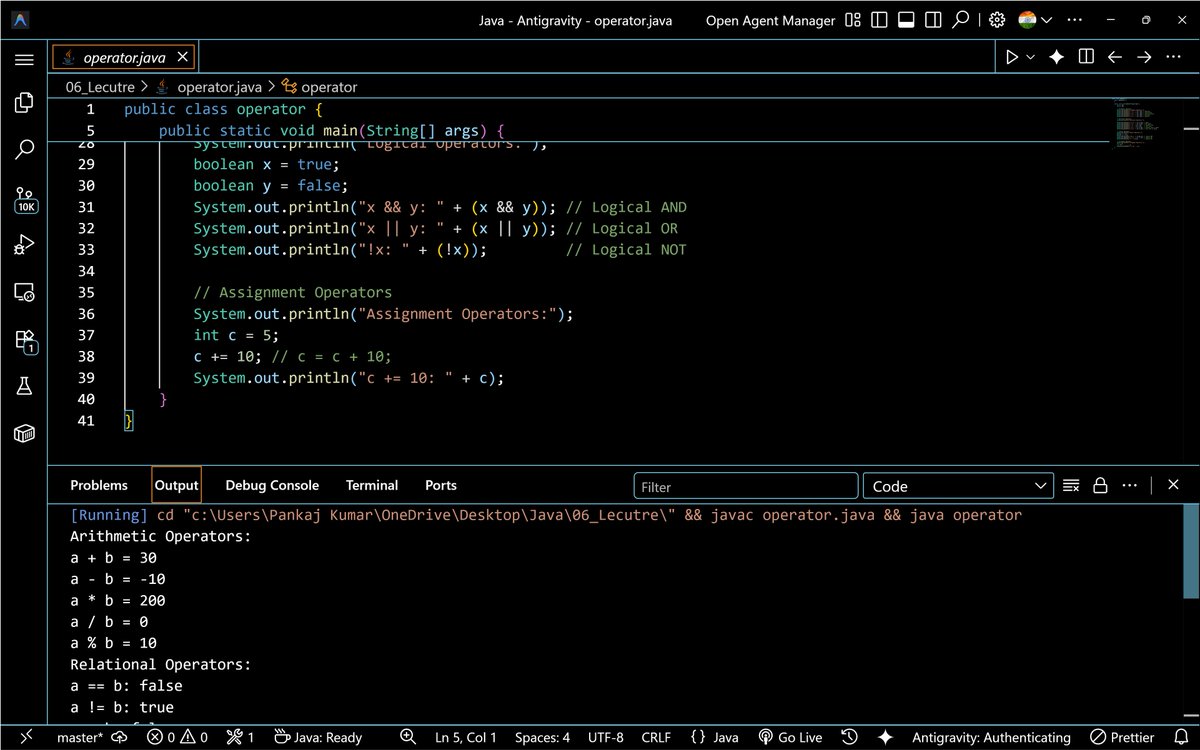Click 06_Lecutre breadcrumb folder

coord(99,87)
